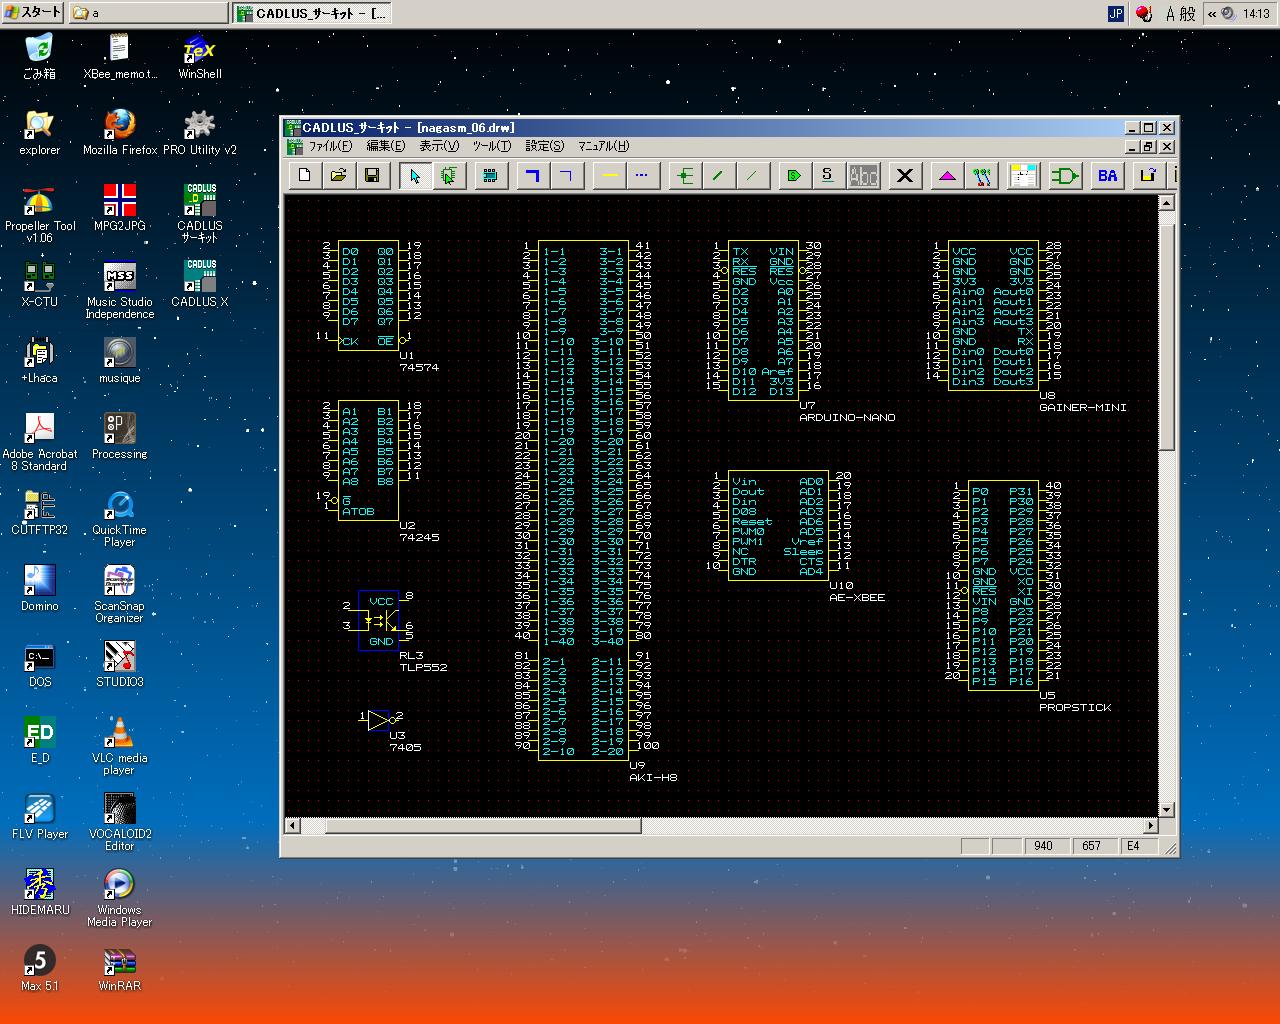Screen dimensions: 1280x1024
Task: Click the ARDUINO-NANO component label
Action: (x=847, y=417)
